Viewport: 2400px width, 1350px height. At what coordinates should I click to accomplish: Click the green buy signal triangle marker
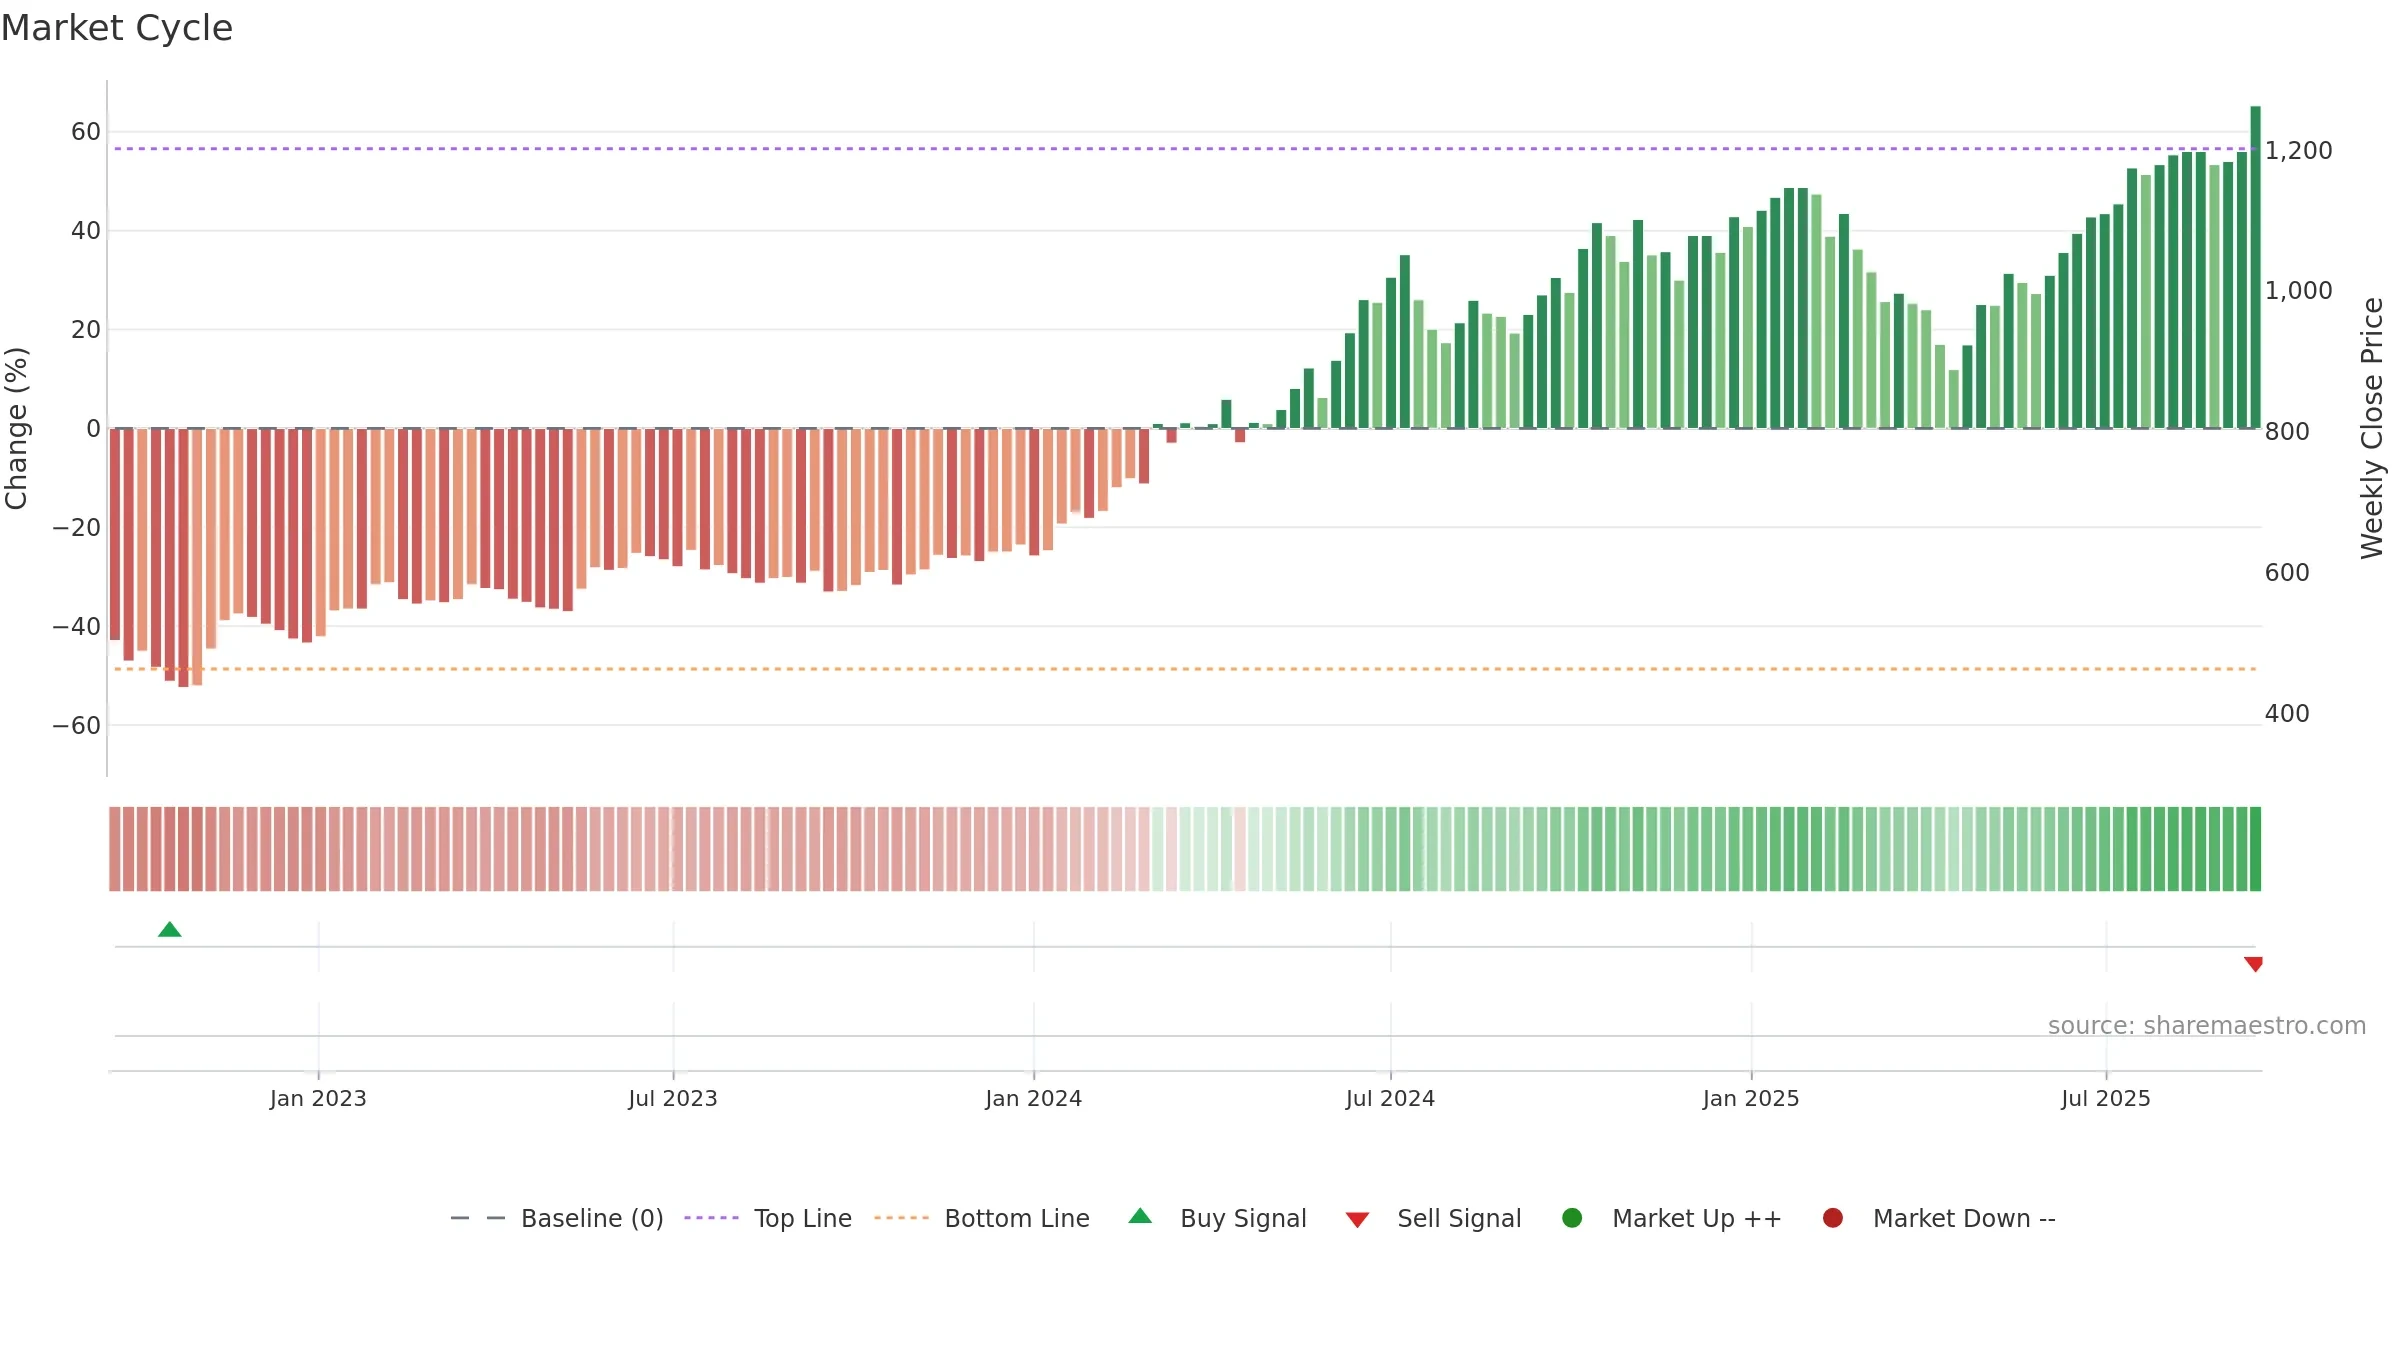pyautogui.click(x=170, y=930)
